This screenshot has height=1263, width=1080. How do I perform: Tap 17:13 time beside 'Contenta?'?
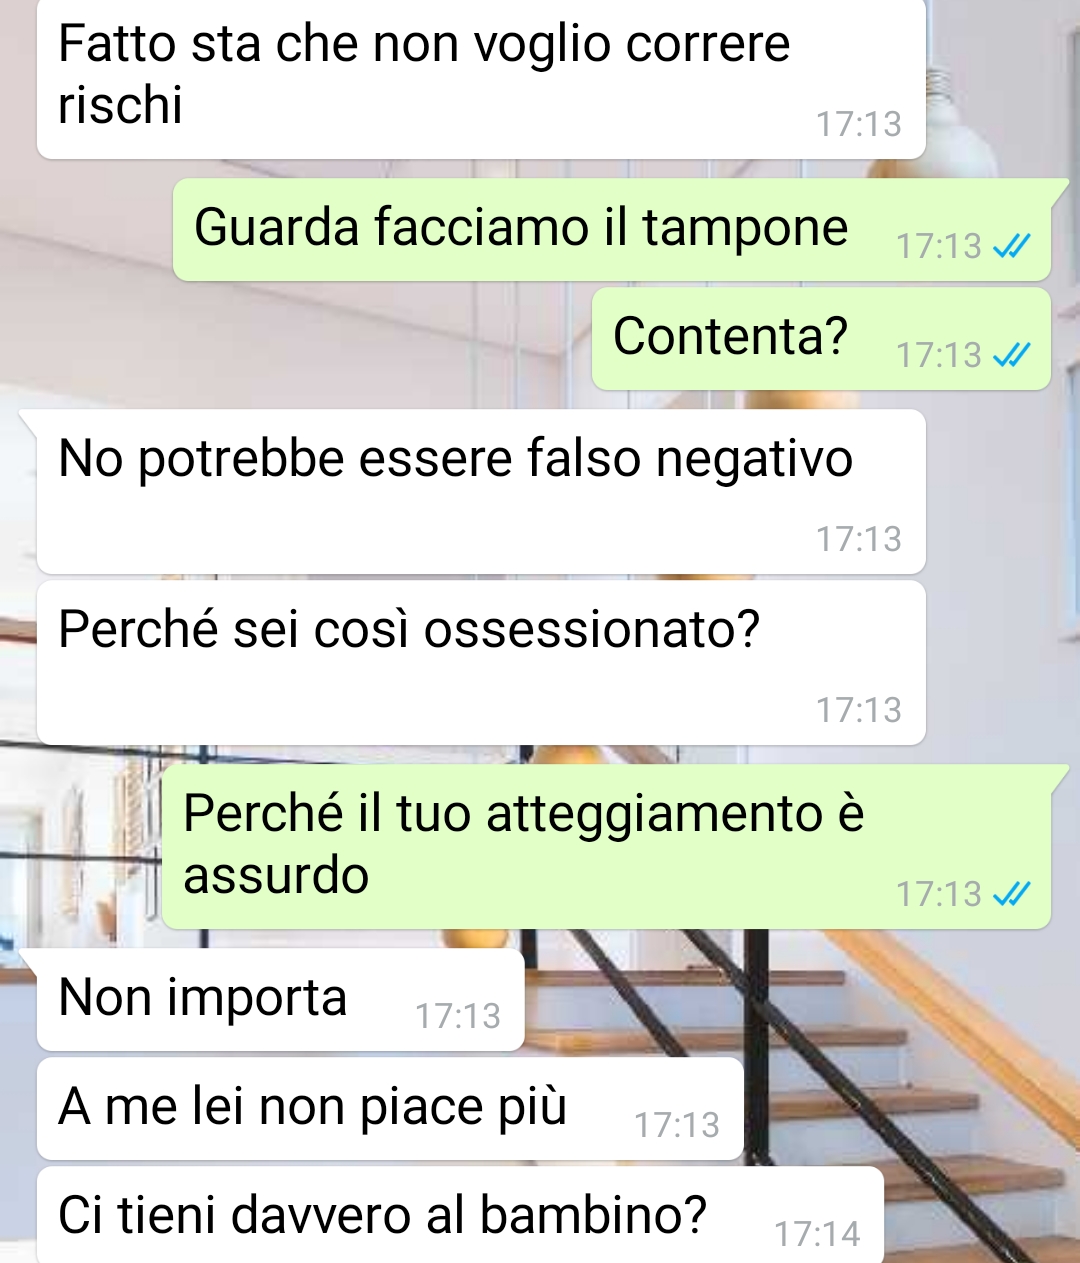click(x=939, y=356)
